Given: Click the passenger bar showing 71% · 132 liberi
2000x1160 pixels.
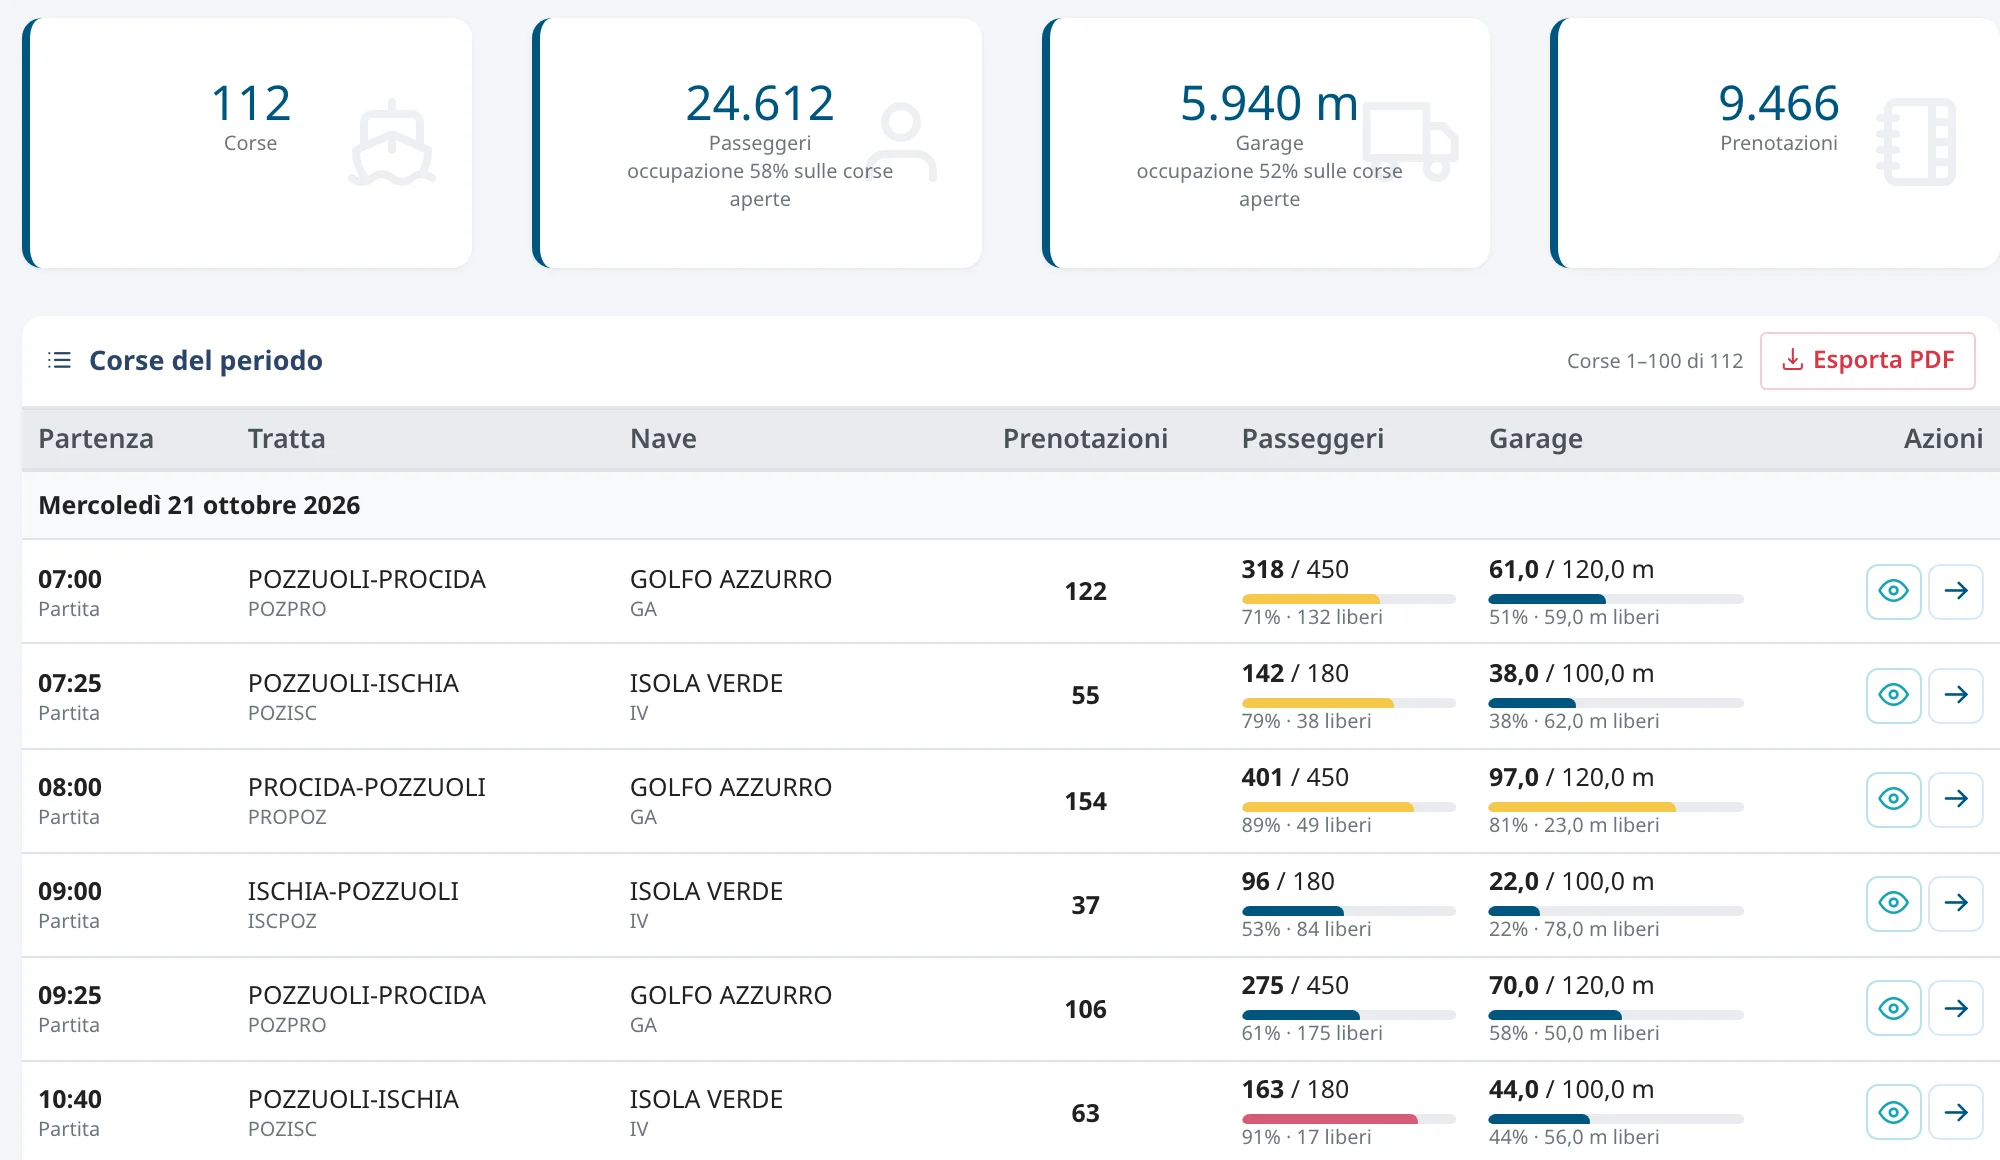Looking at the screenshot, I should tap(1348, 599).
